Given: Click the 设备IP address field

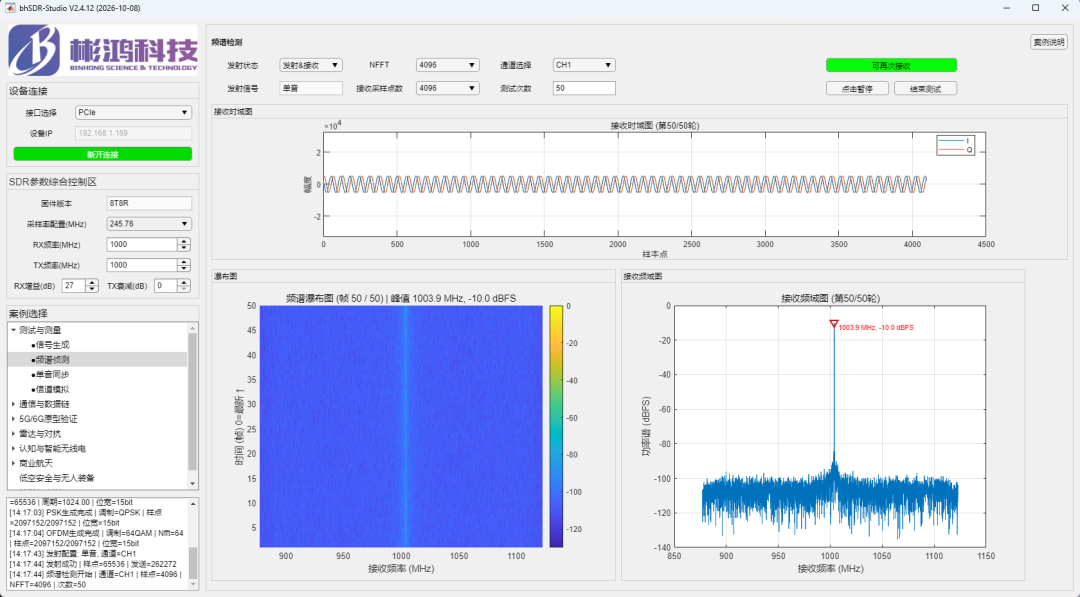Looking at the screenshot, I should click(133, 133).
